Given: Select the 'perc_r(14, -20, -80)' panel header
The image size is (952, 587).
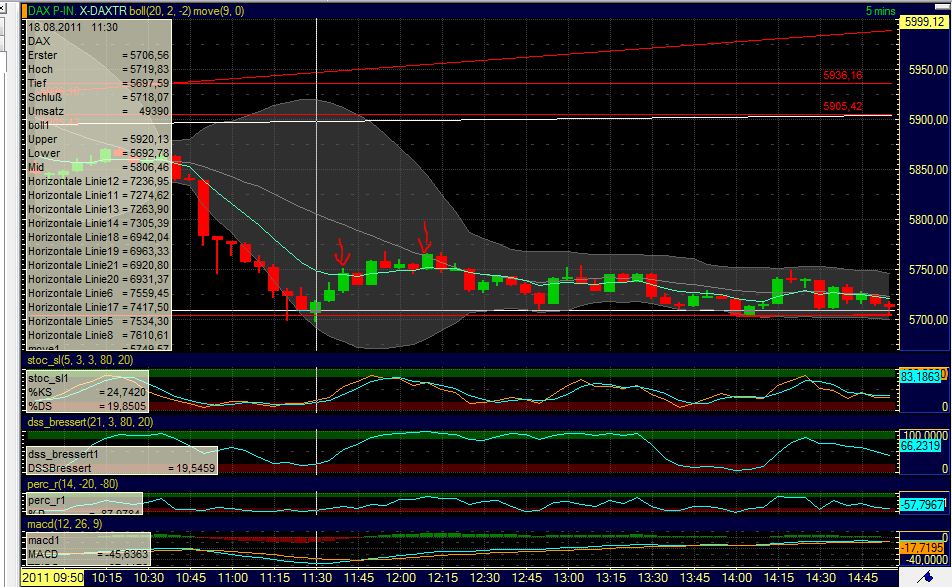Looking at the screenshot, I should pos(72,484).
